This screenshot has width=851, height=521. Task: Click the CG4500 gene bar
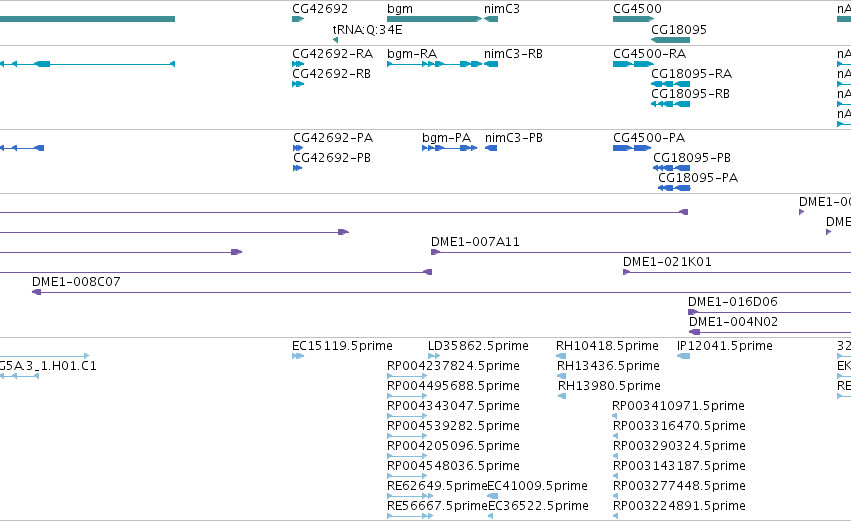tap(633, 19)
